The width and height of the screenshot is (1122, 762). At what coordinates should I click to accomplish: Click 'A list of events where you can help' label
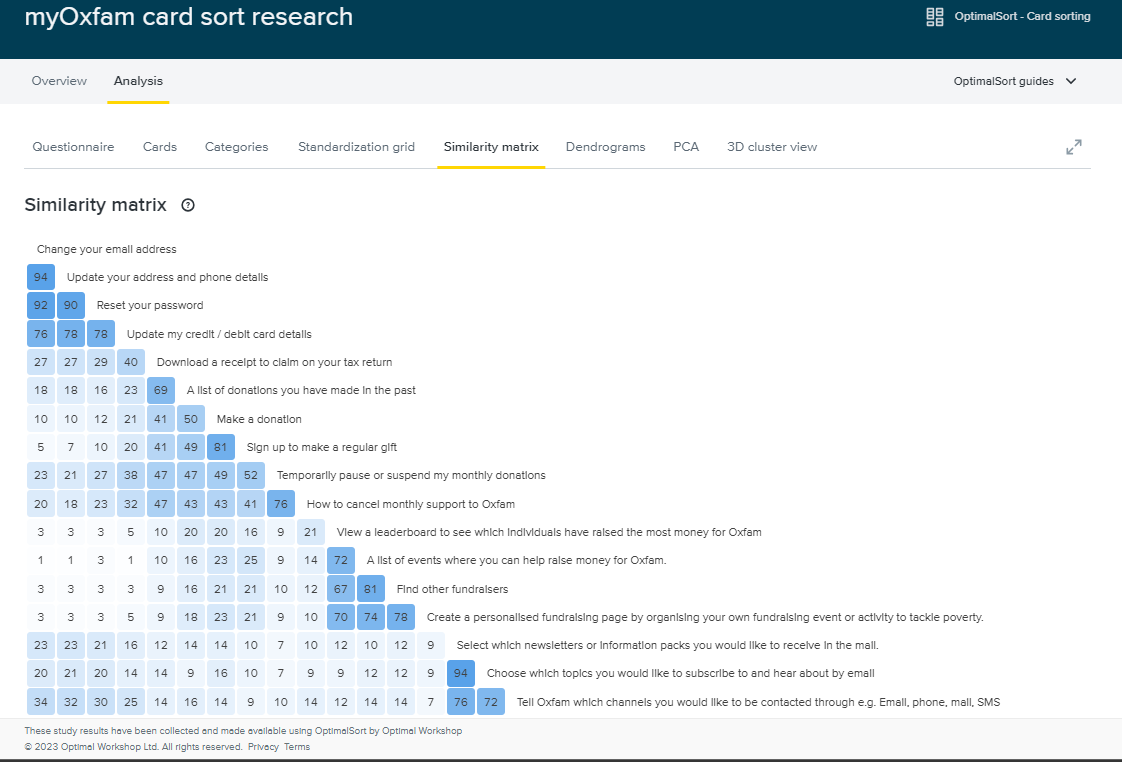[x=517, y=560]
